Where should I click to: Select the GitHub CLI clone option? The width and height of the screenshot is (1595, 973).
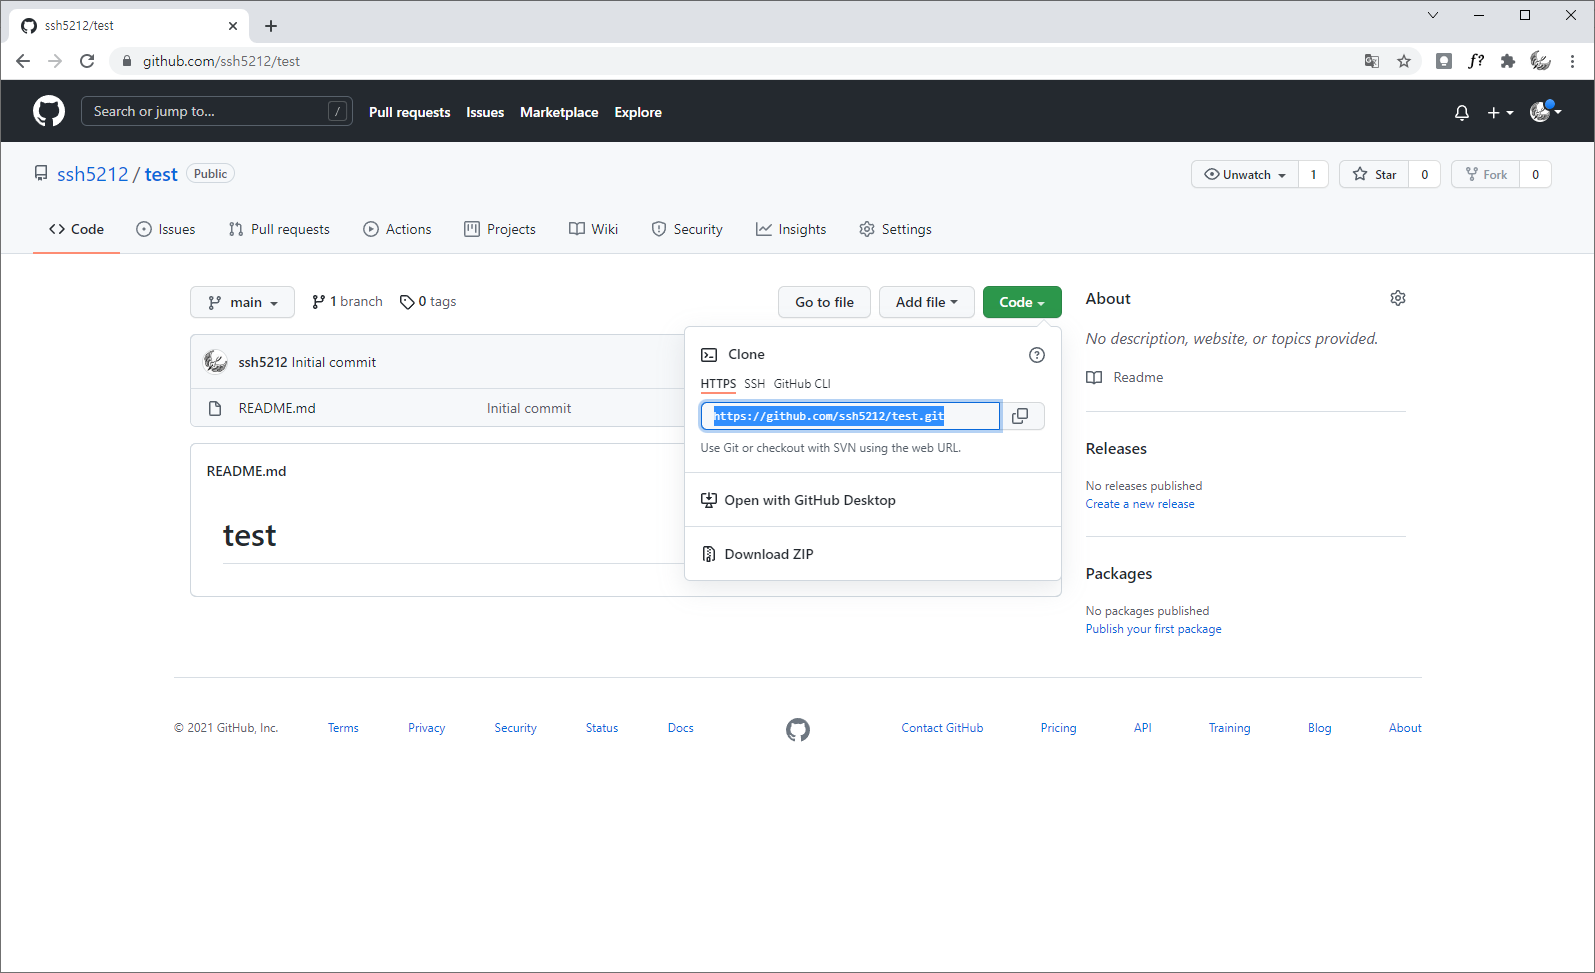pyautogui.click(x=802, y=384)
